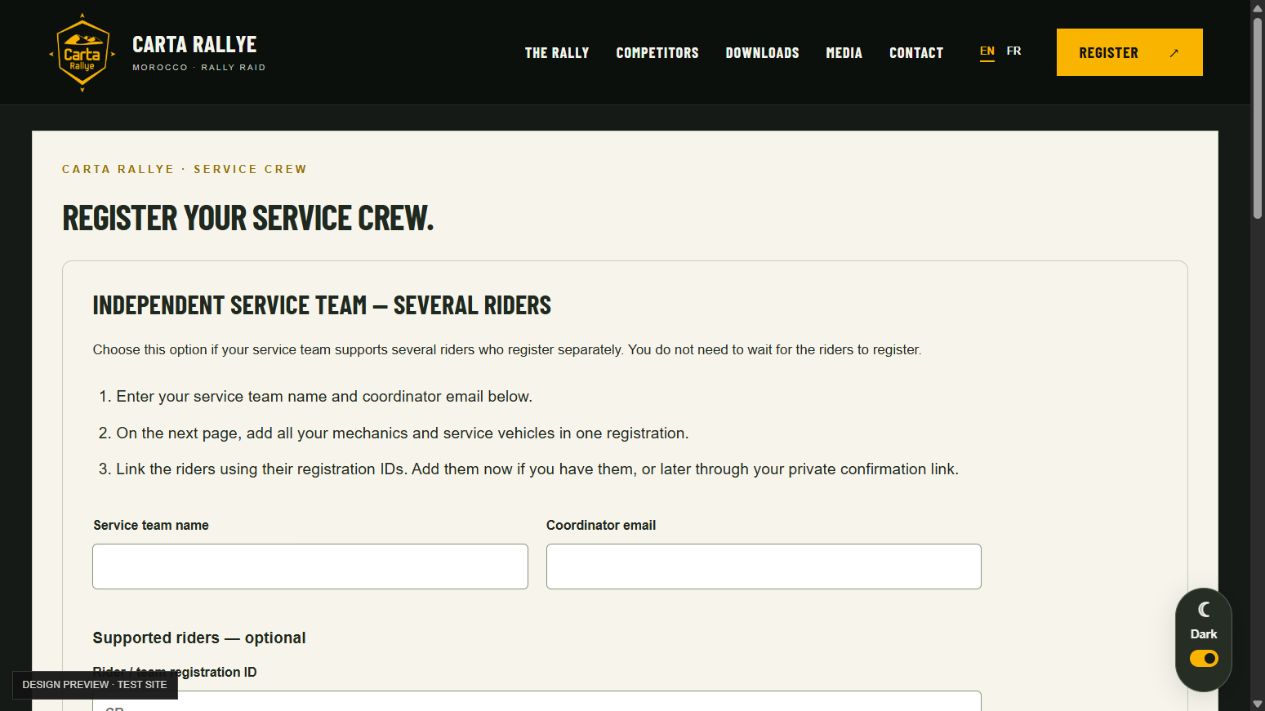The height and width of the screenshot is (711, 1265).
Task: Open the Competitors menu item
Action: (x=657, y=52)
